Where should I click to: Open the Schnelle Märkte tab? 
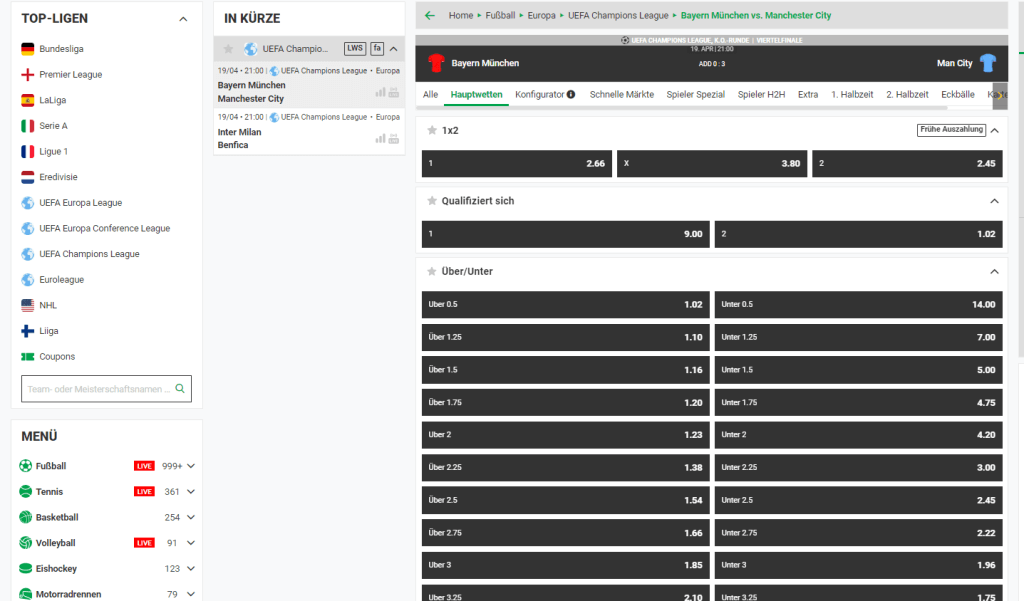(622, 94)
